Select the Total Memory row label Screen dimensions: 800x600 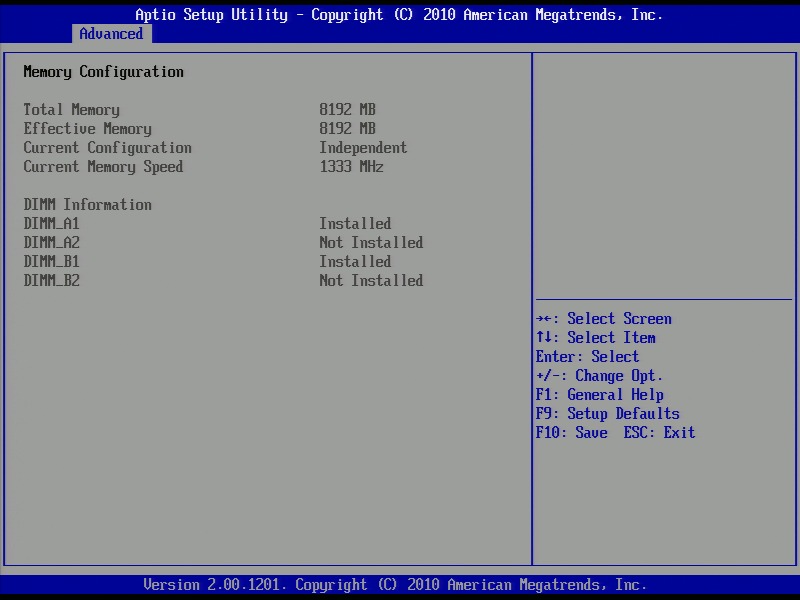pyautogui.click(x=71, y=110)
